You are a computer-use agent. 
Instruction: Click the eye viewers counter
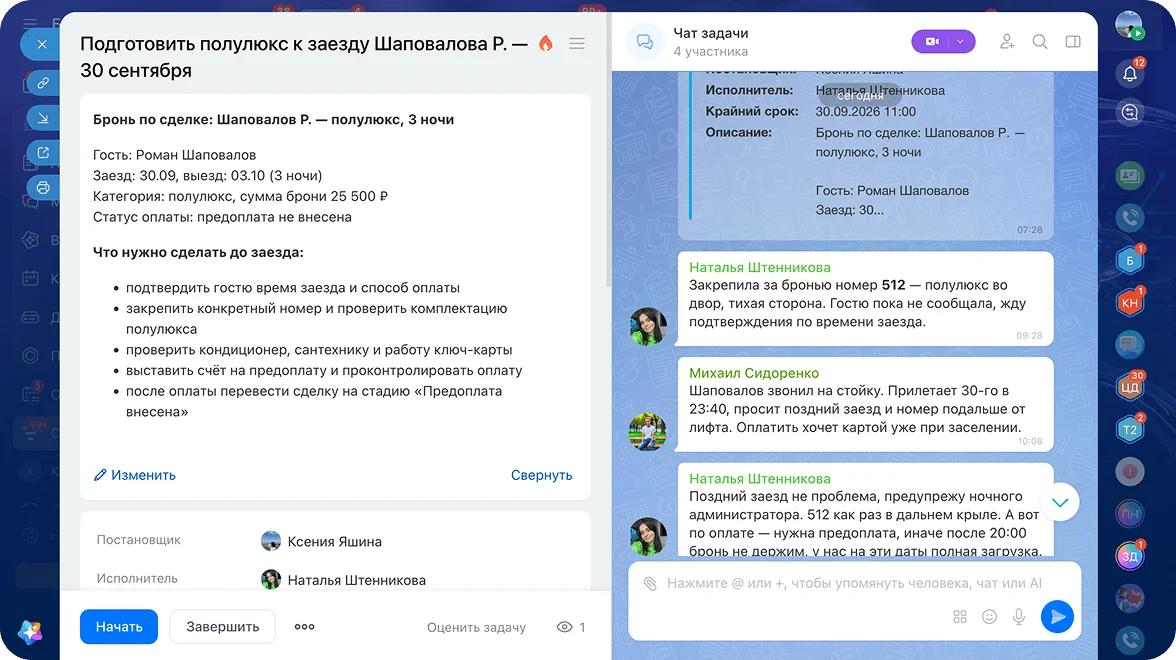571,627
